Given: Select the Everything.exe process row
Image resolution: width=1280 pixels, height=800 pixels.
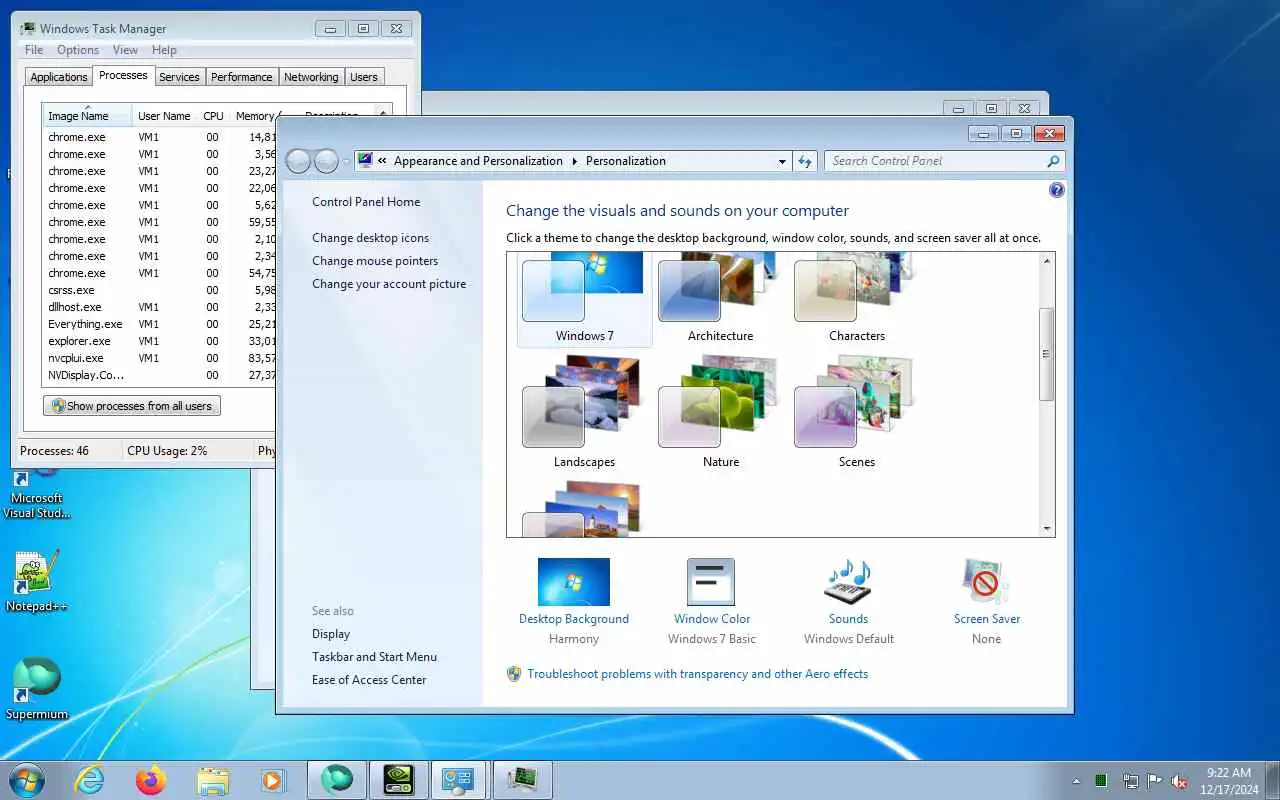Looking at the screenshot, I should click(x=160, y=324).
